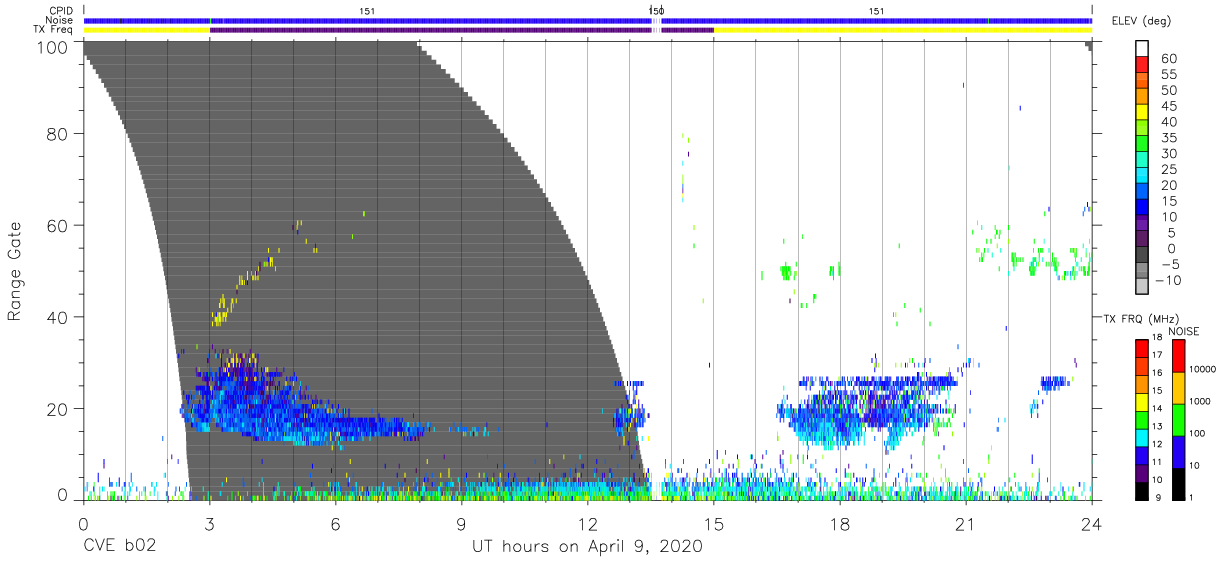Click the y-axis tick label '80'
This screenshot has width=1228, height=567.
click(59, 133)
